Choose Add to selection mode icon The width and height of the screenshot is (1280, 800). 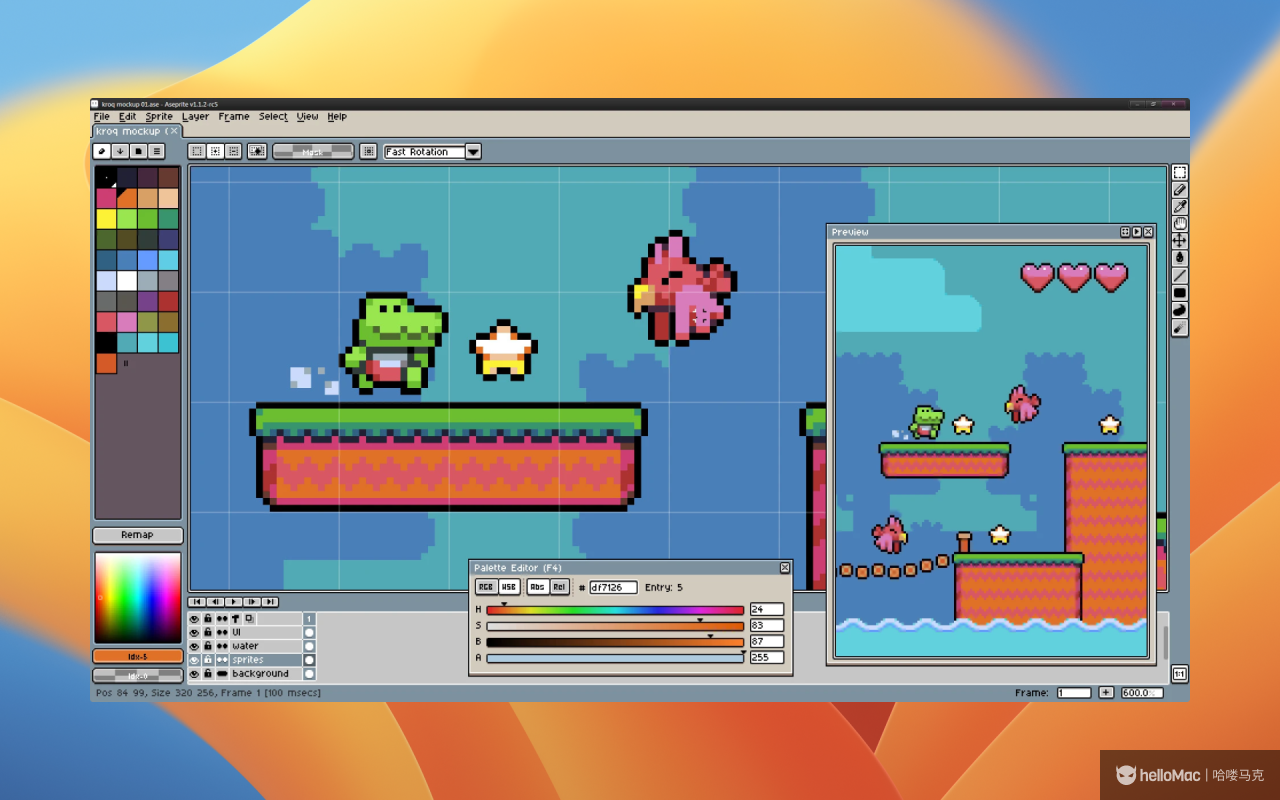pyautogui.click(x=215, y=151)
